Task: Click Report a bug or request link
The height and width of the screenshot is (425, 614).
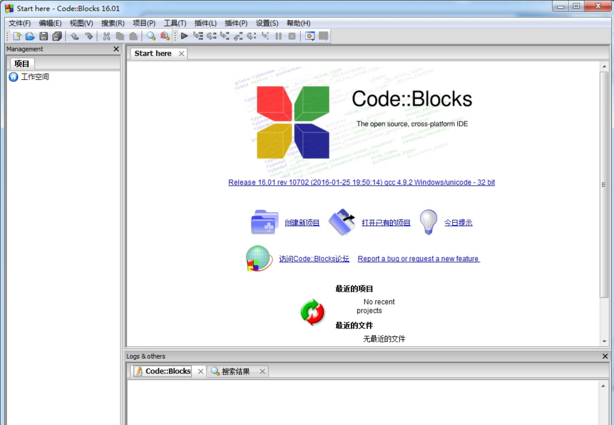Action: [x=419, y=259]
